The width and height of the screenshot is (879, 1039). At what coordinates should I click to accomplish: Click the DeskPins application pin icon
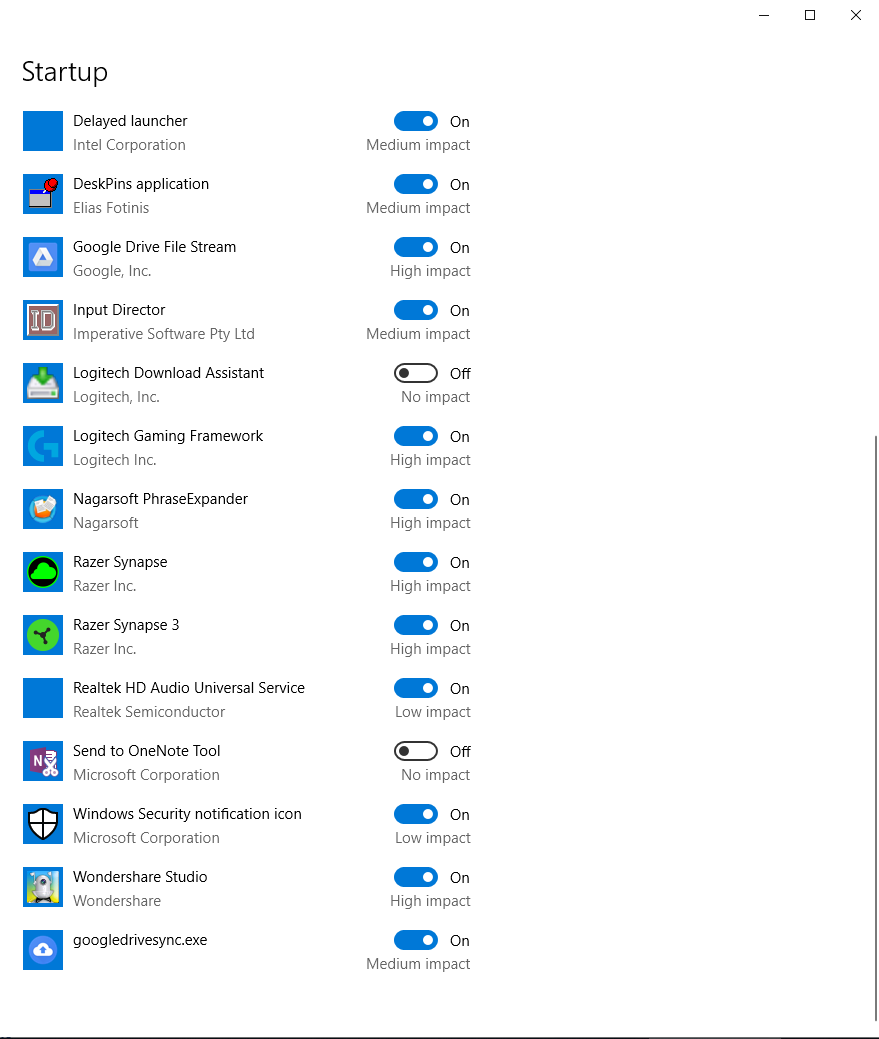tap(43, 194)
